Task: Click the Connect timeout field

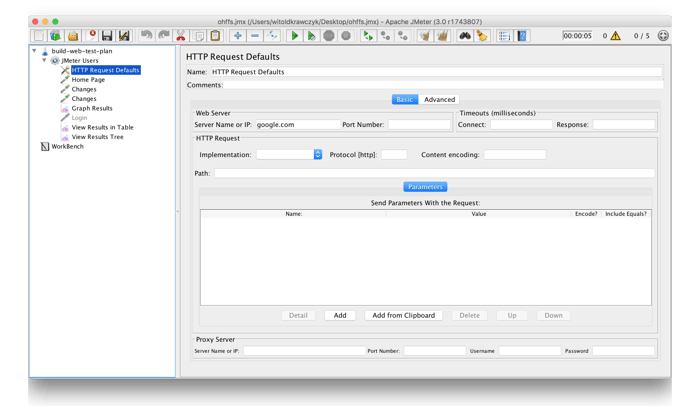Action: point(521,124)
